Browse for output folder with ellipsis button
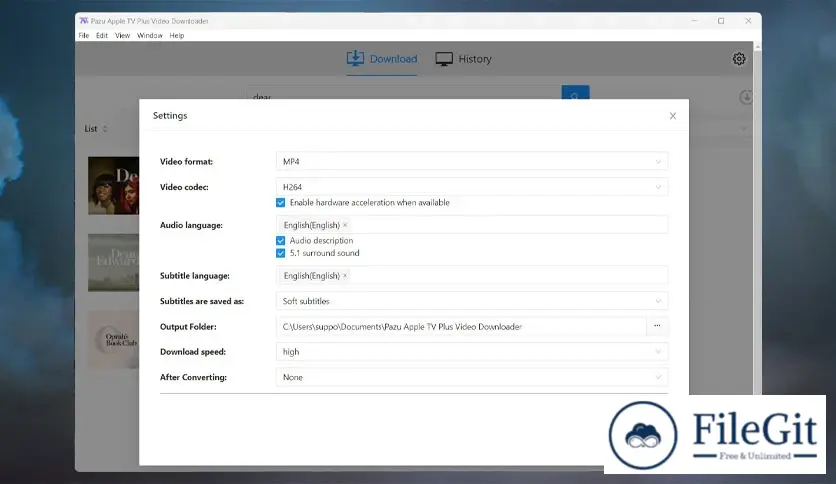This screenshot has height=484, width=836. click(657, 326)
